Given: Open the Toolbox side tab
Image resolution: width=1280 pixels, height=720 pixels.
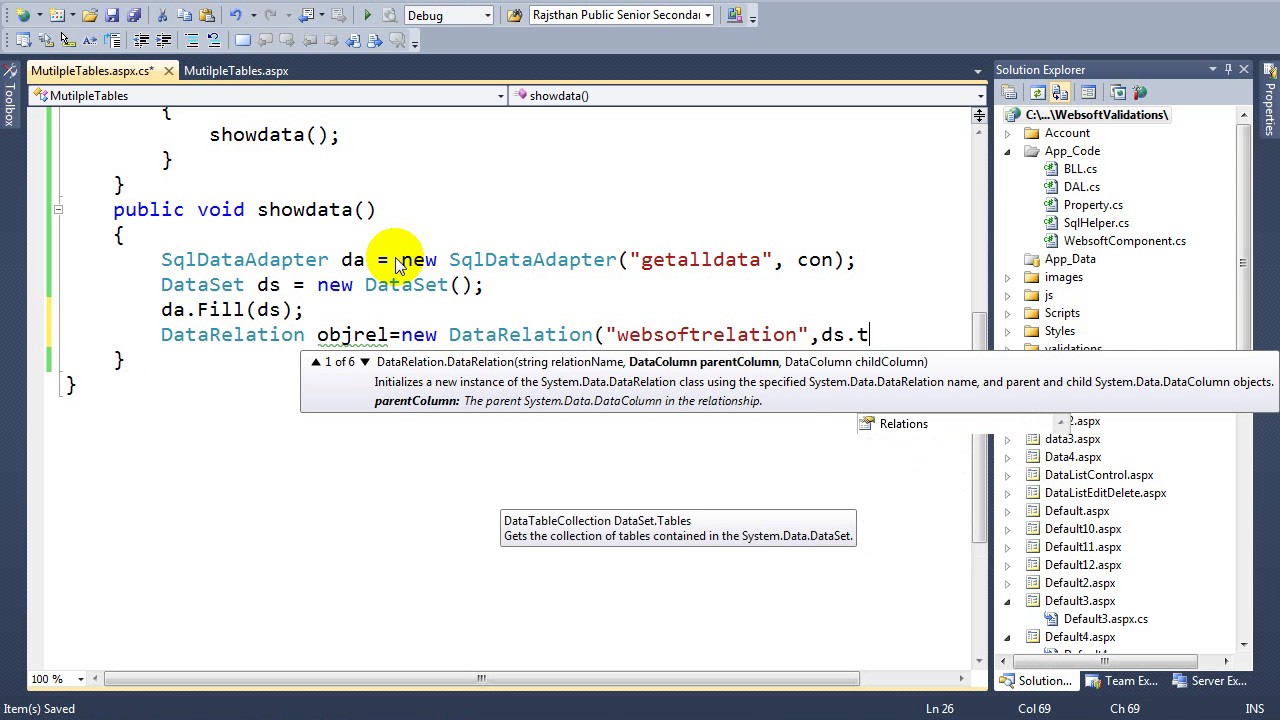Looking at the screenshot, I should 9,95.
